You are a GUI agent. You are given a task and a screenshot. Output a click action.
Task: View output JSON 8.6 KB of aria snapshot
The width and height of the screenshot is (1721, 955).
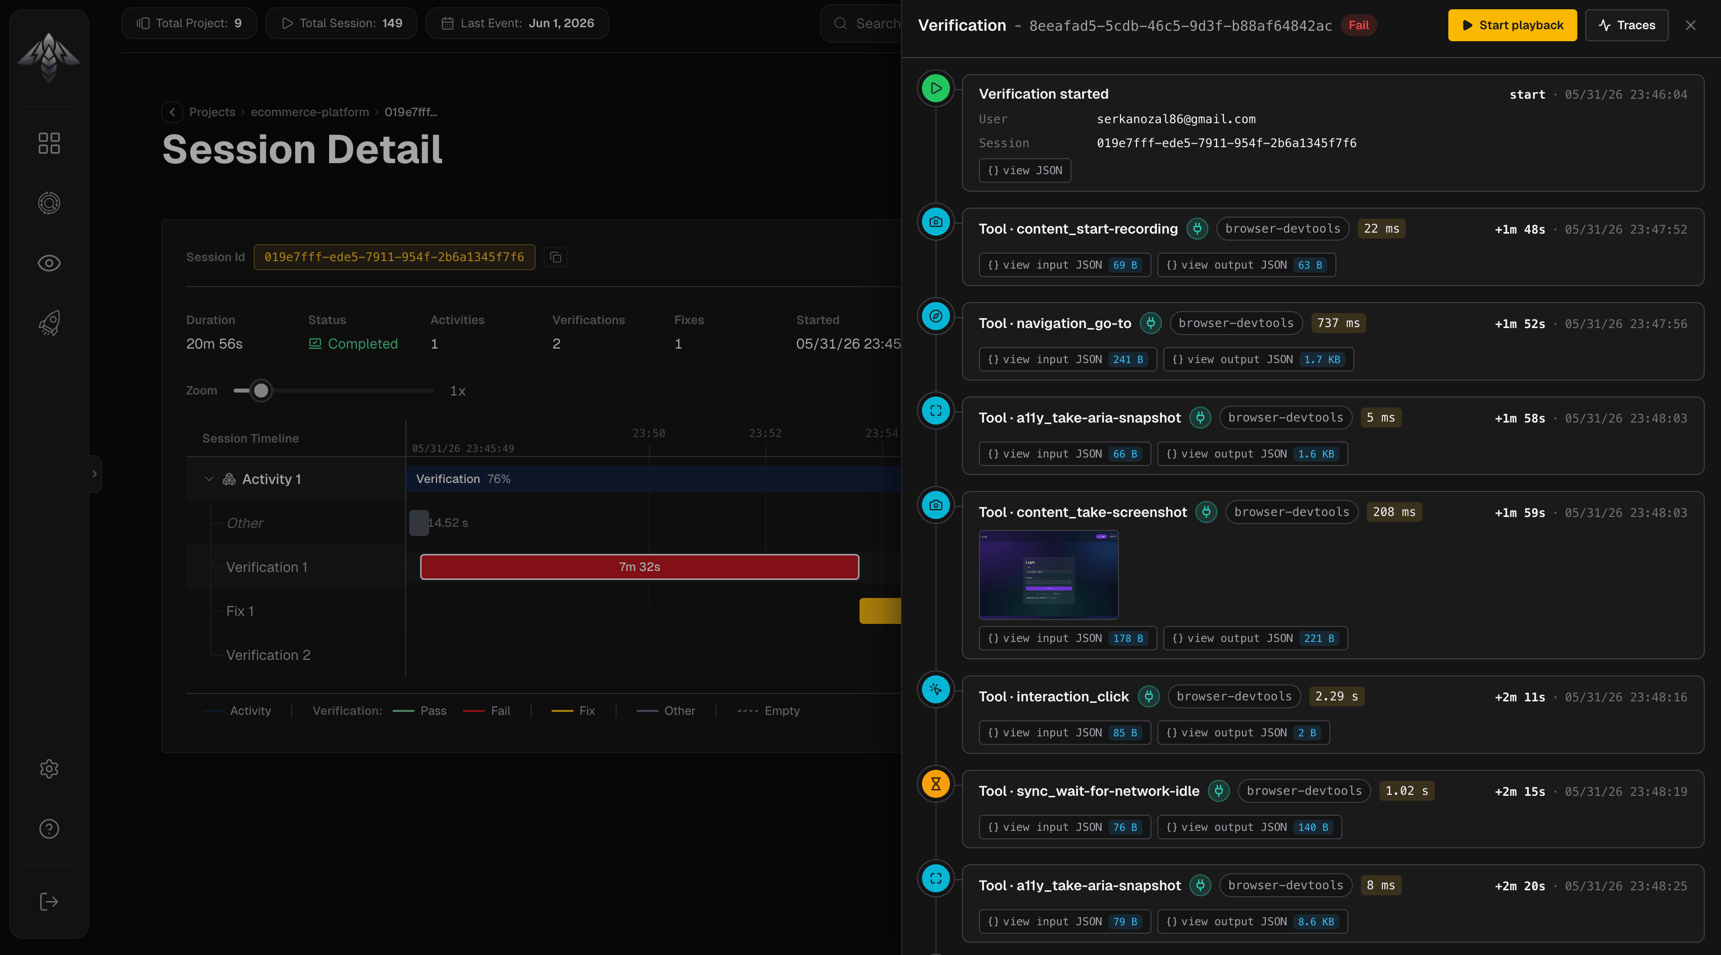[x=1252, y=922]
